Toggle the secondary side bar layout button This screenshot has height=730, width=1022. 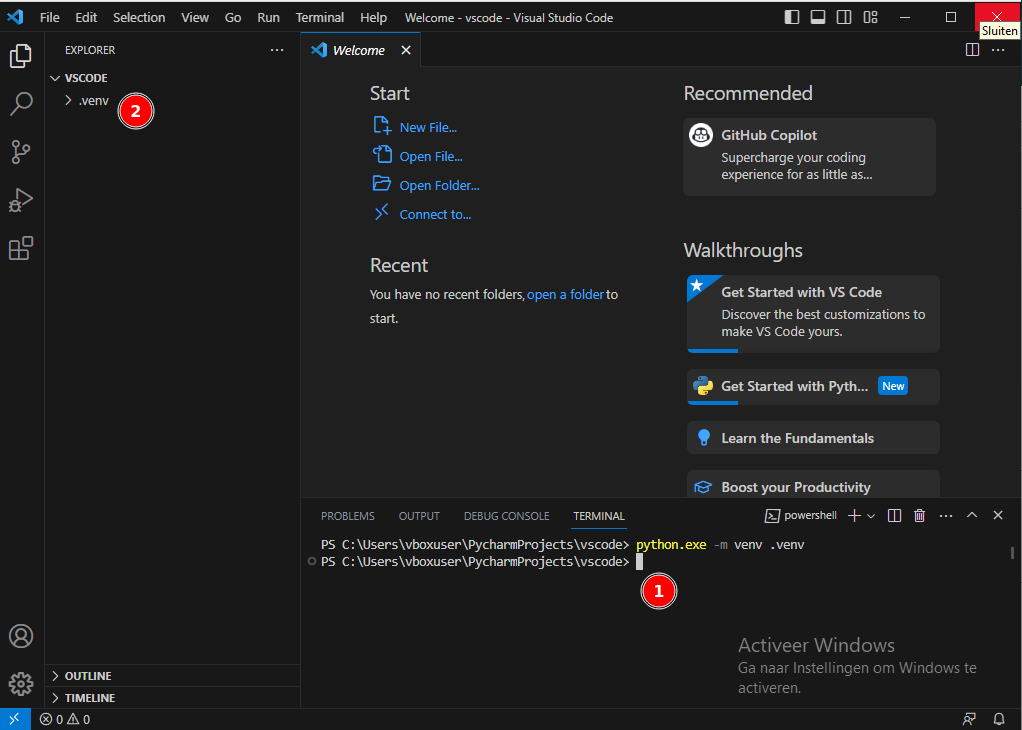[x=844, y=17]
